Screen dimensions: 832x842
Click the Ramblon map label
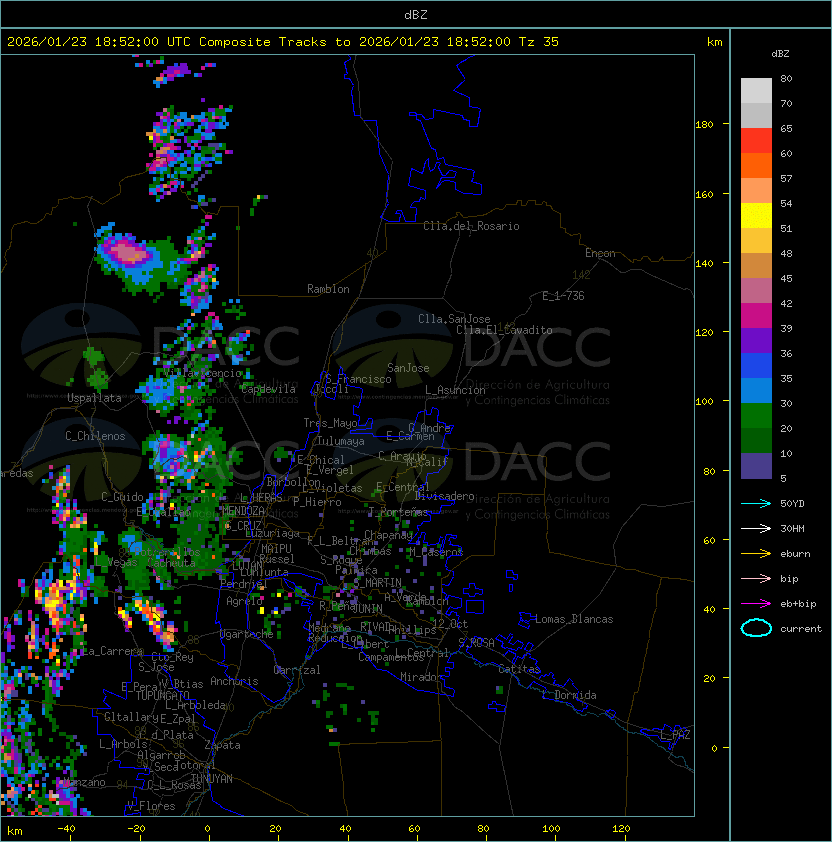pyautogui.click(x=328, y=289)
